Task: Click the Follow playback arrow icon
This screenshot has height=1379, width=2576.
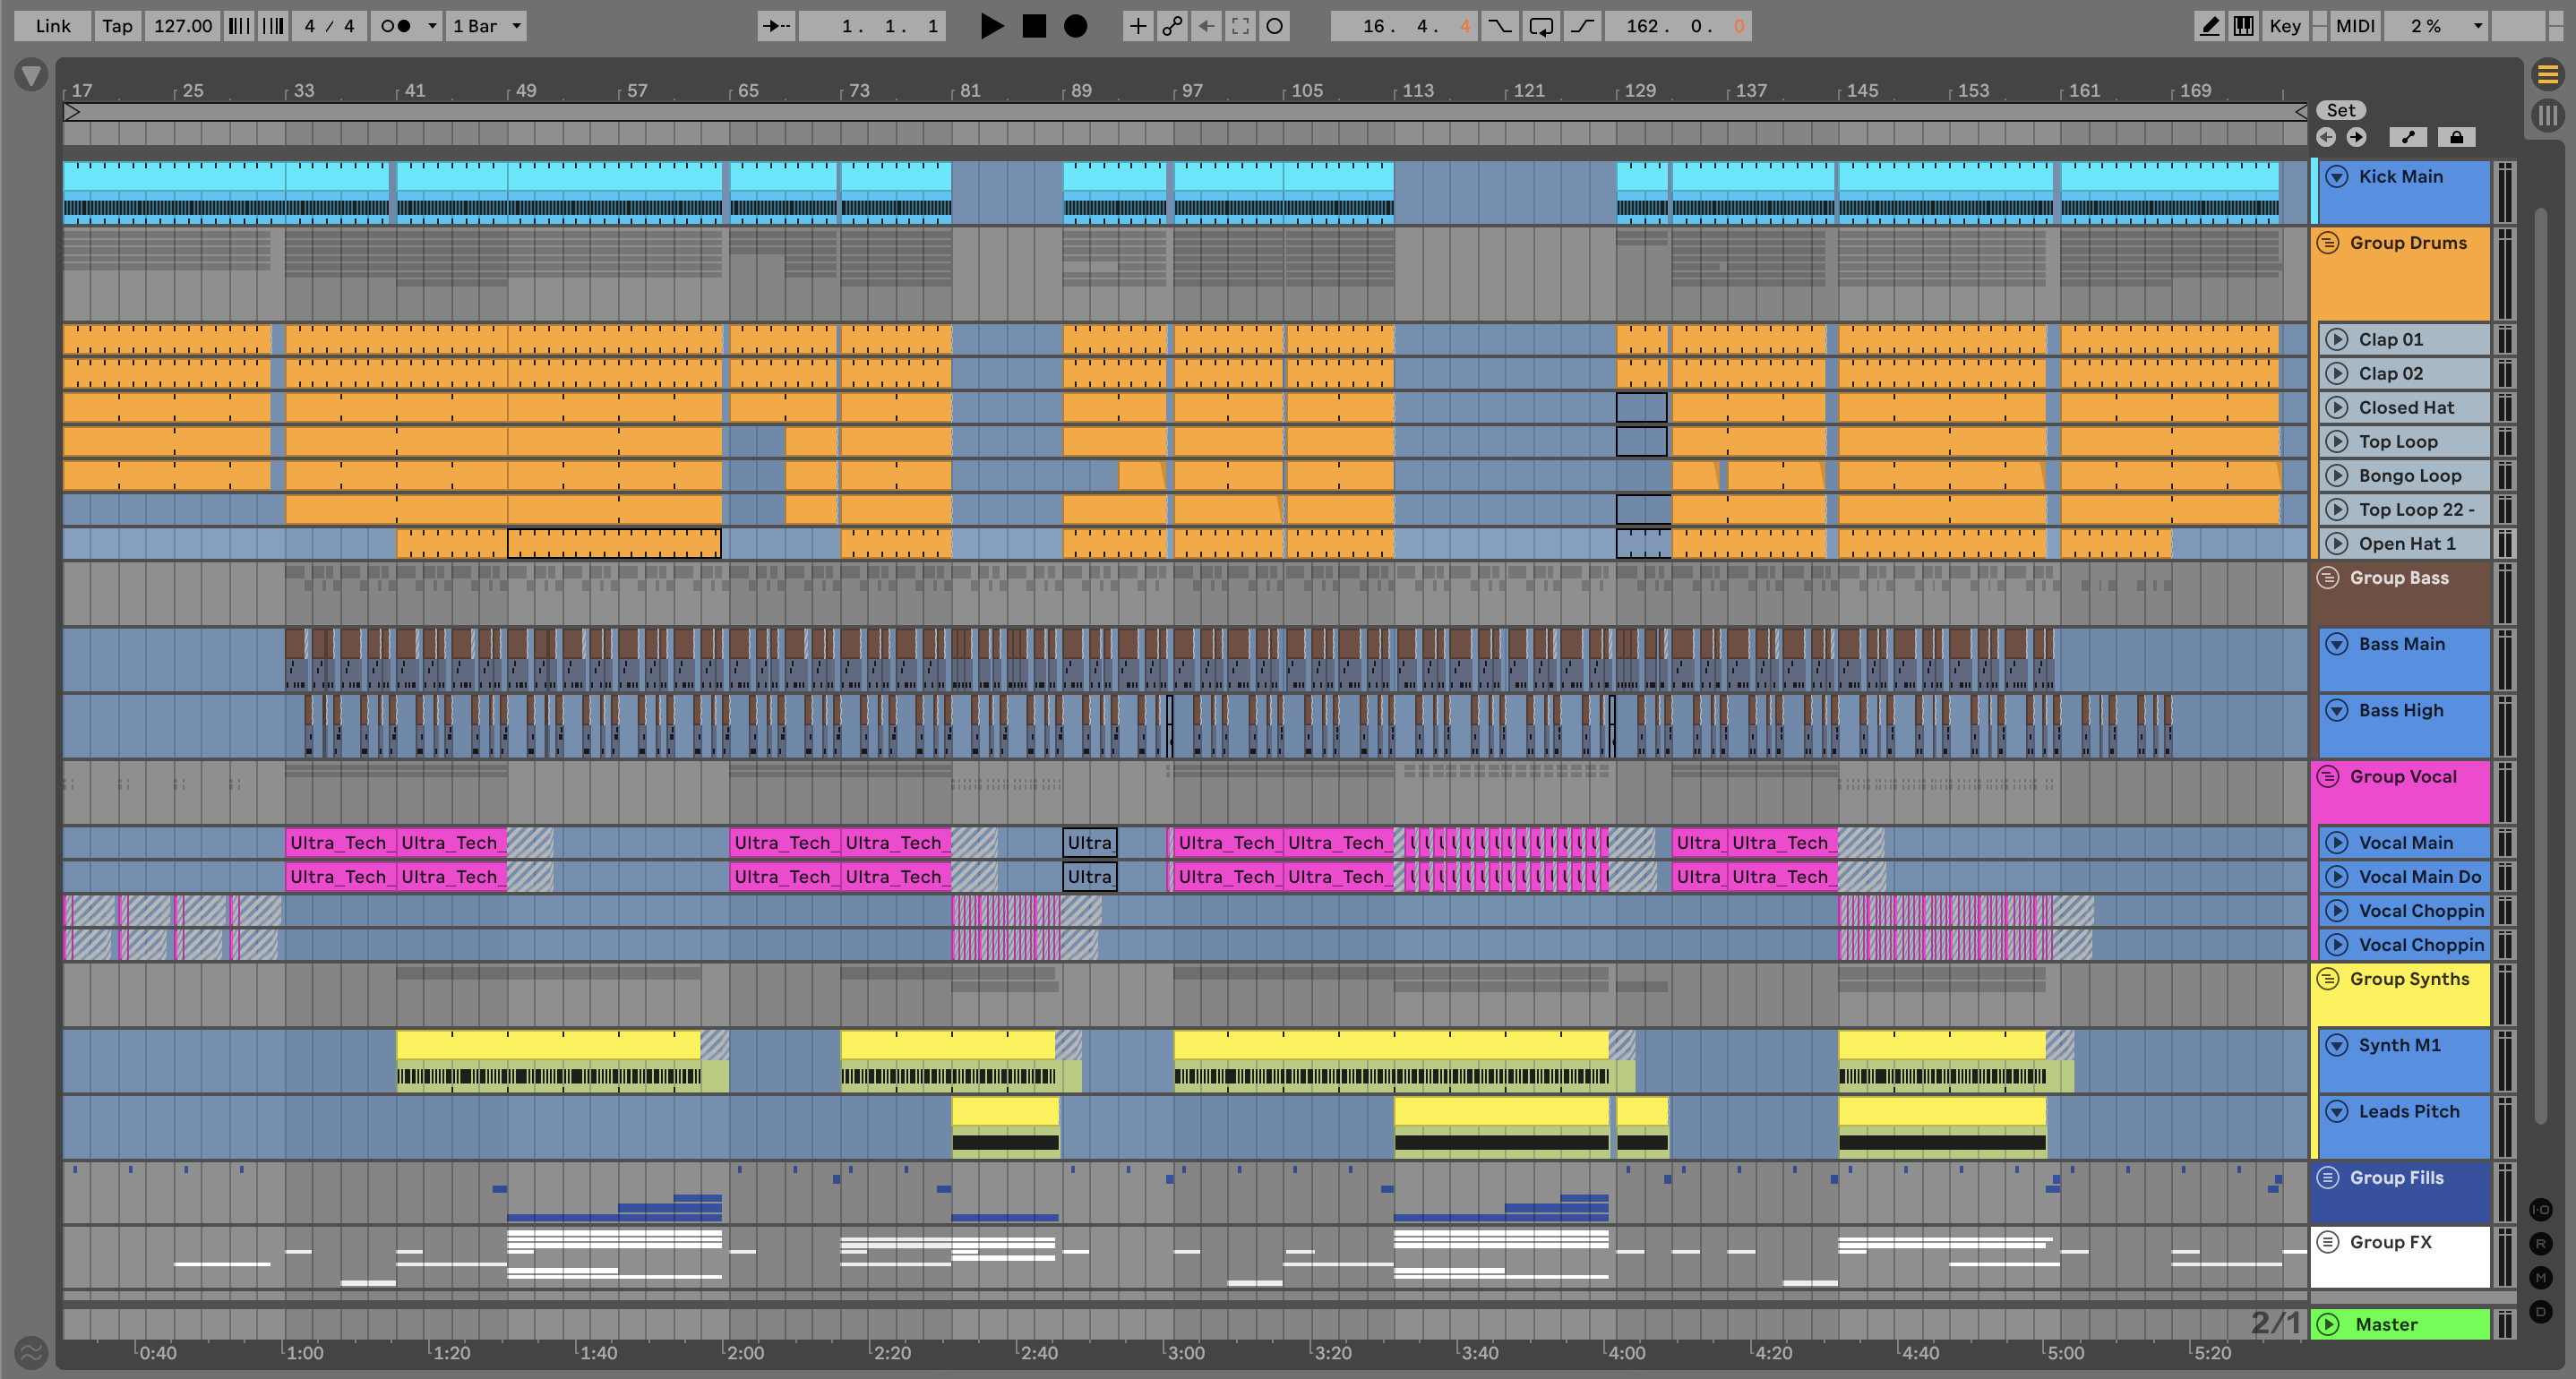Action: pyautogui.click(x=776, y=26)
